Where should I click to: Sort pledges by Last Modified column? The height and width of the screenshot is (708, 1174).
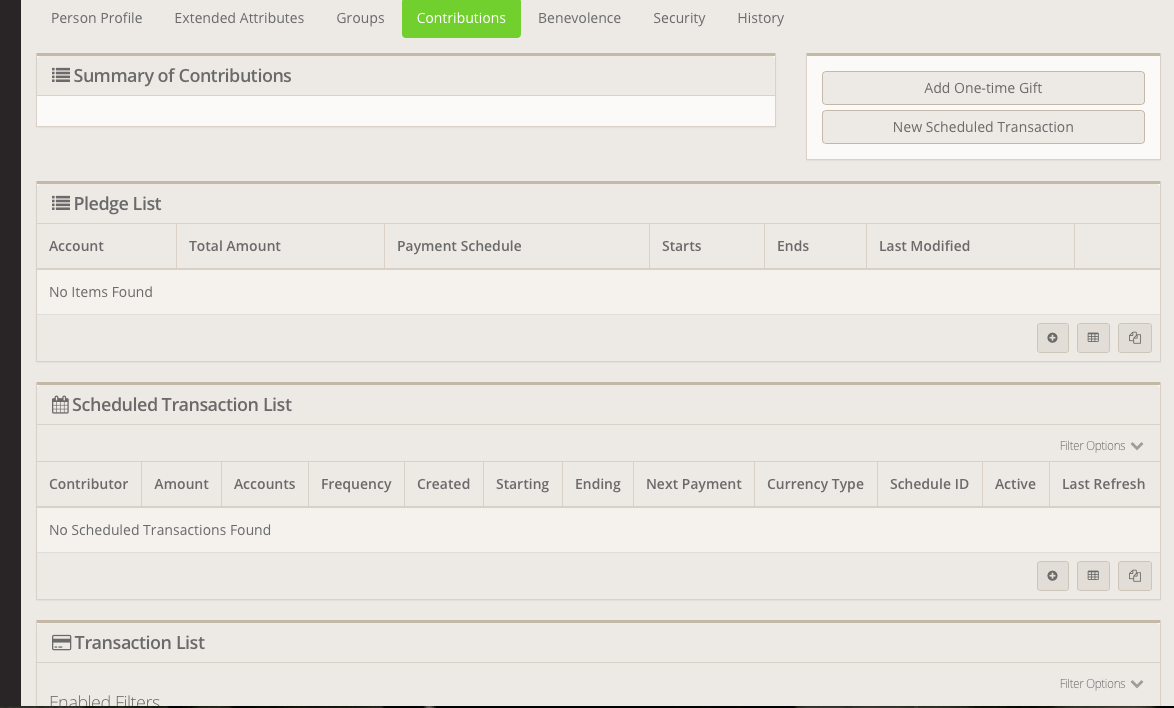click(924, 246)
